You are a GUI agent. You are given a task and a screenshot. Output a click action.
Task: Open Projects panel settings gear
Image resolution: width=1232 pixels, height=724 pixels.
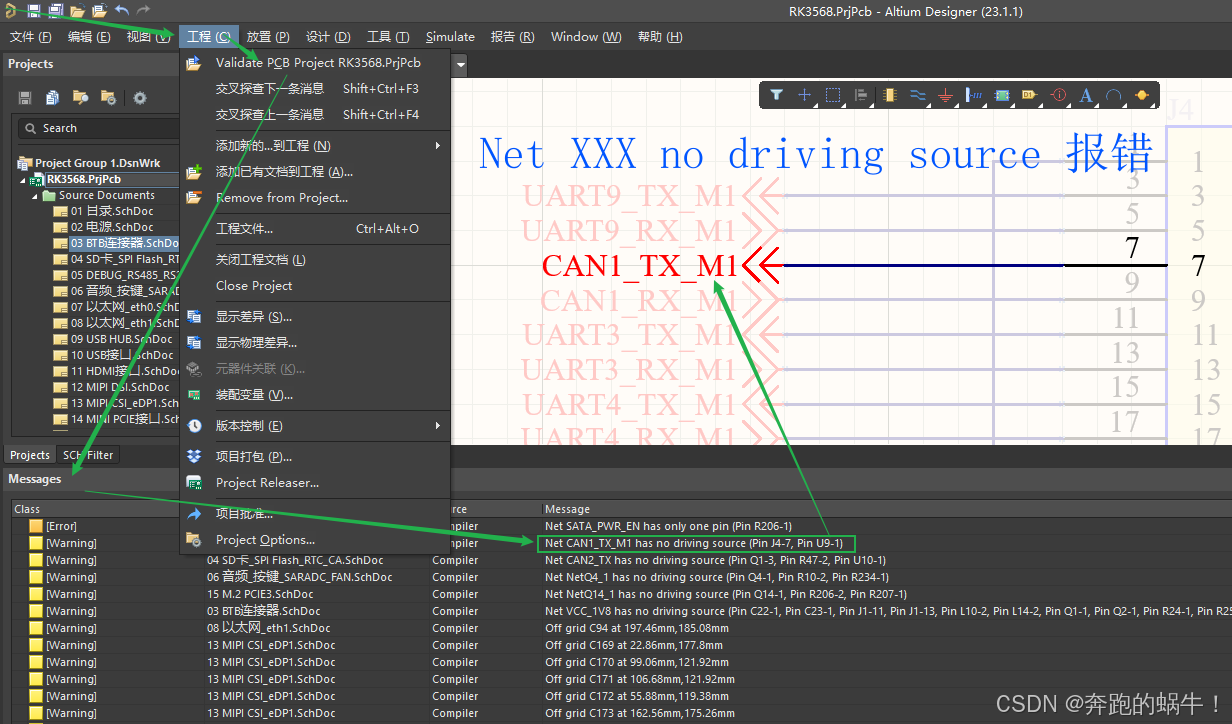point(140,97)
